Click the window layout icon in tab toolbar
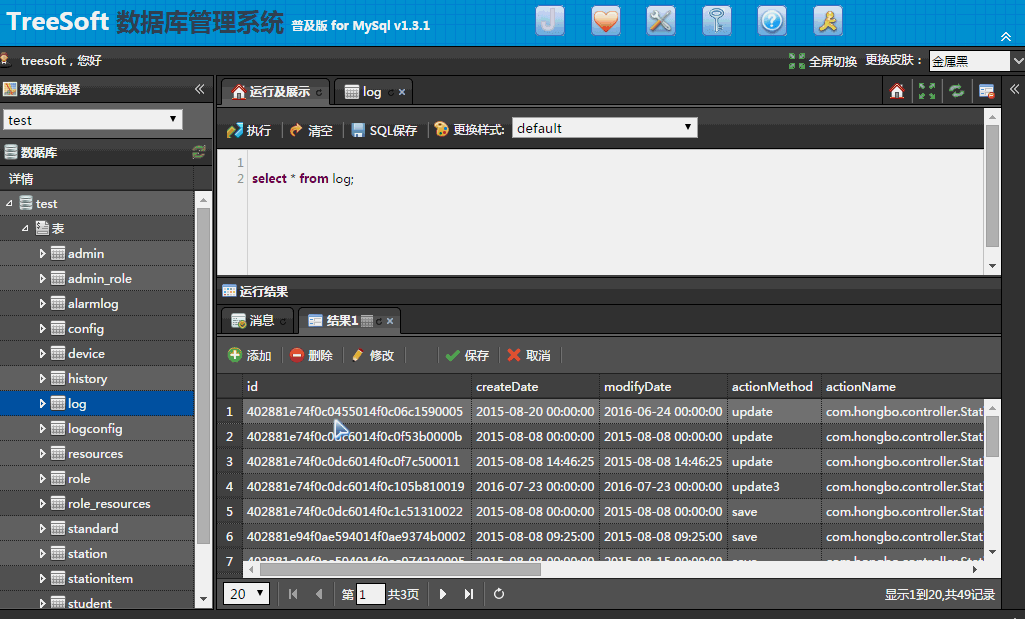Screen dimensions: 1025x619 (x=986, y=91)
